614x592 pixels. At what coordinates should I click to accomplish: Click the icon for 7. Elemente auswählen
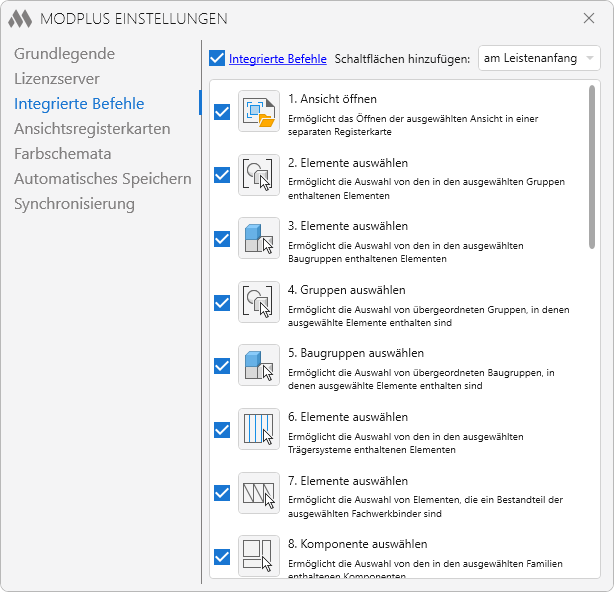pos(259,493)
